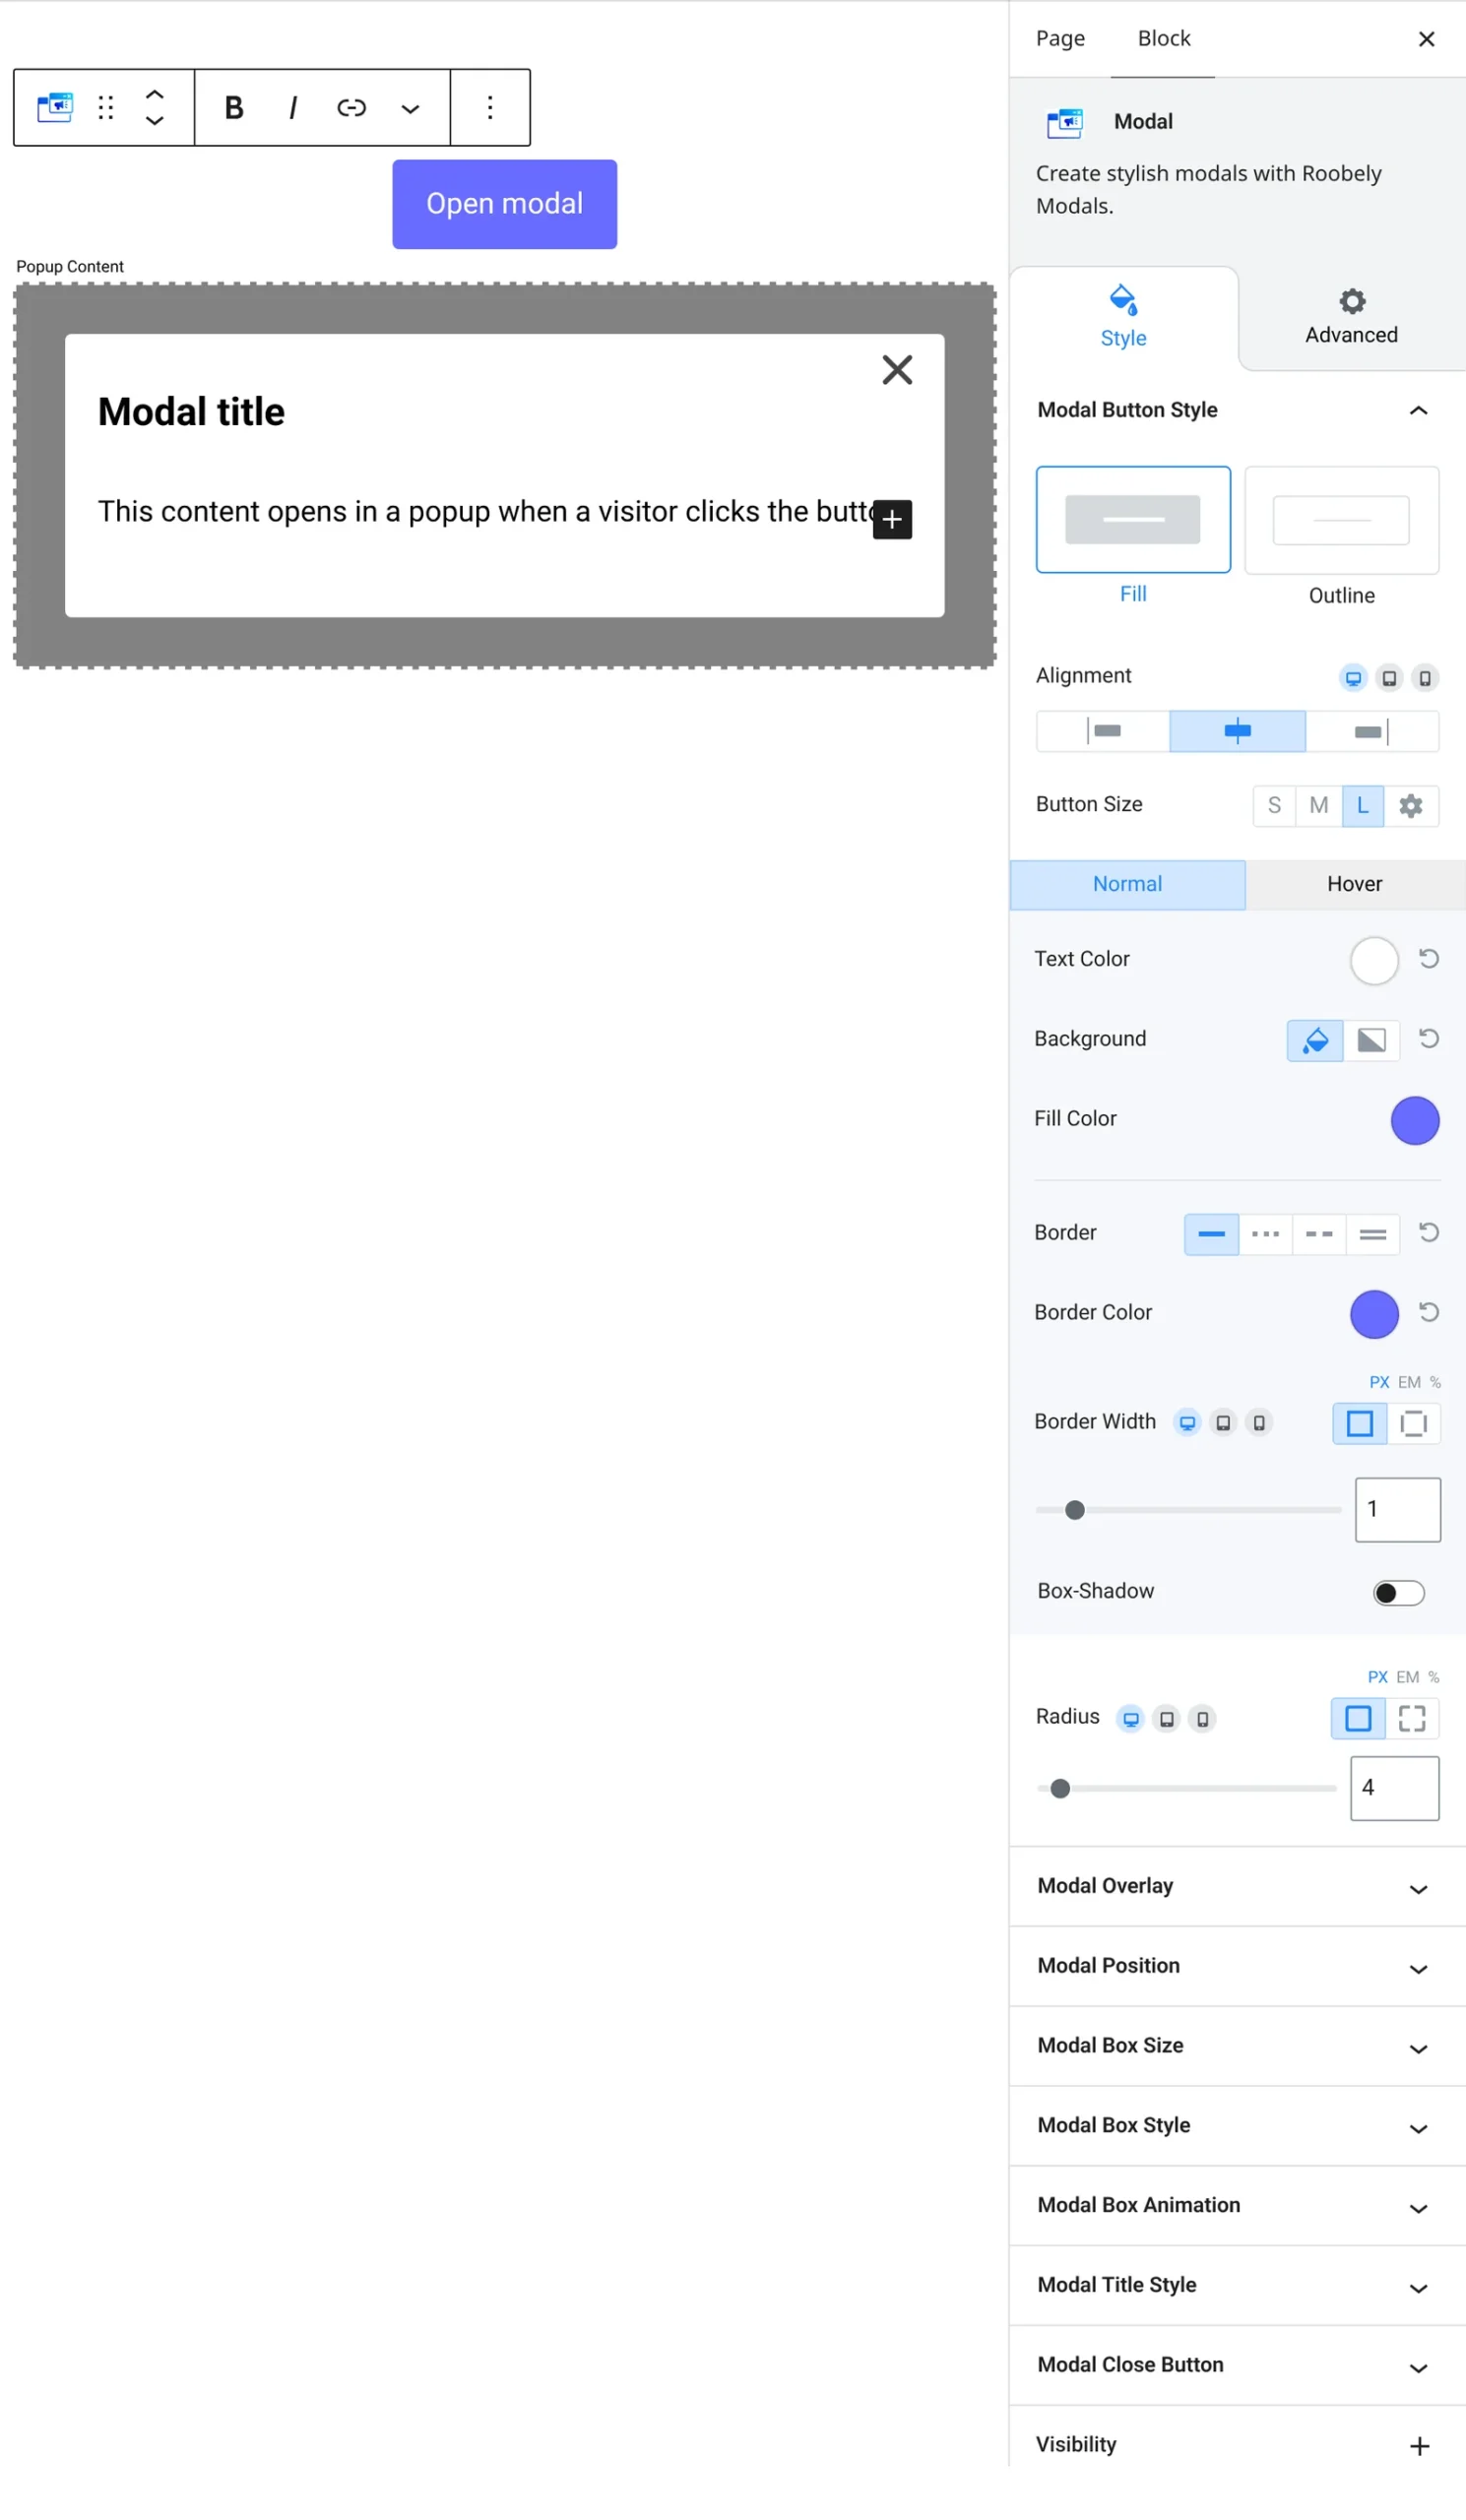The height and width of the screenshot is (2520, 1466).
Task: Switch to the Page tab
Action: [x=1060, y=38]
